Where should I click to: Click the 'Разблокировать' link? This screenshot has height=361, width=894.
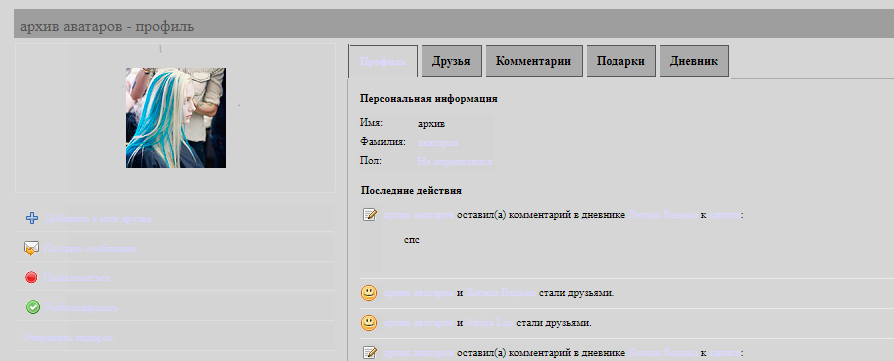(x=81, y=307)
